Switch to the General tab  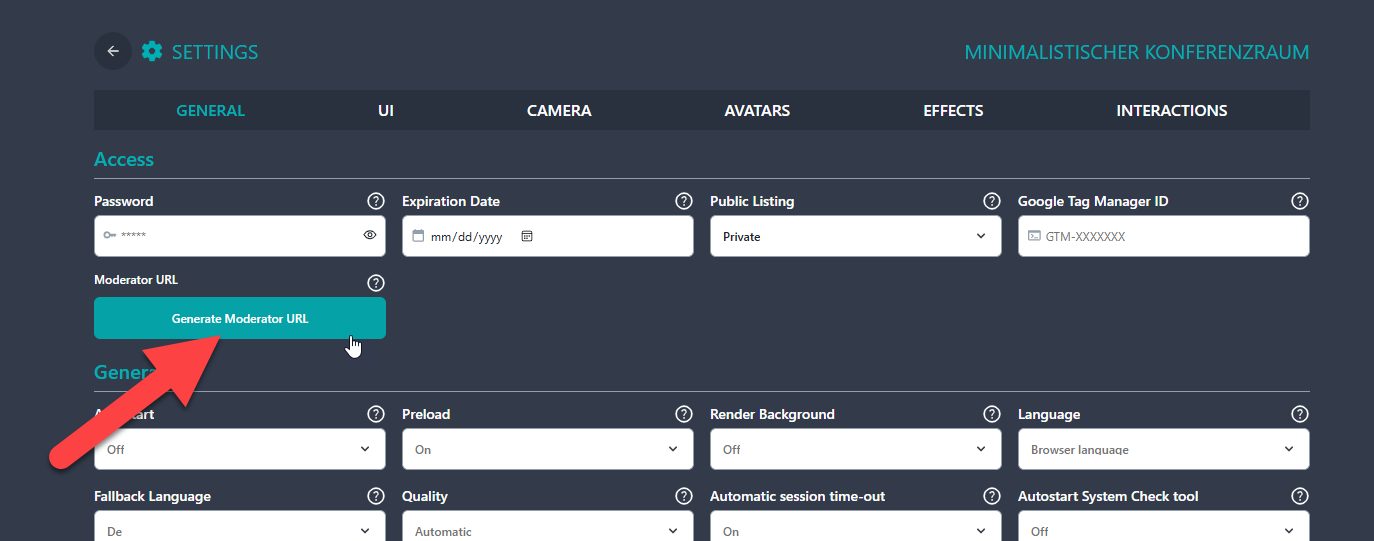pyautogui.click(x=210, y=110)
